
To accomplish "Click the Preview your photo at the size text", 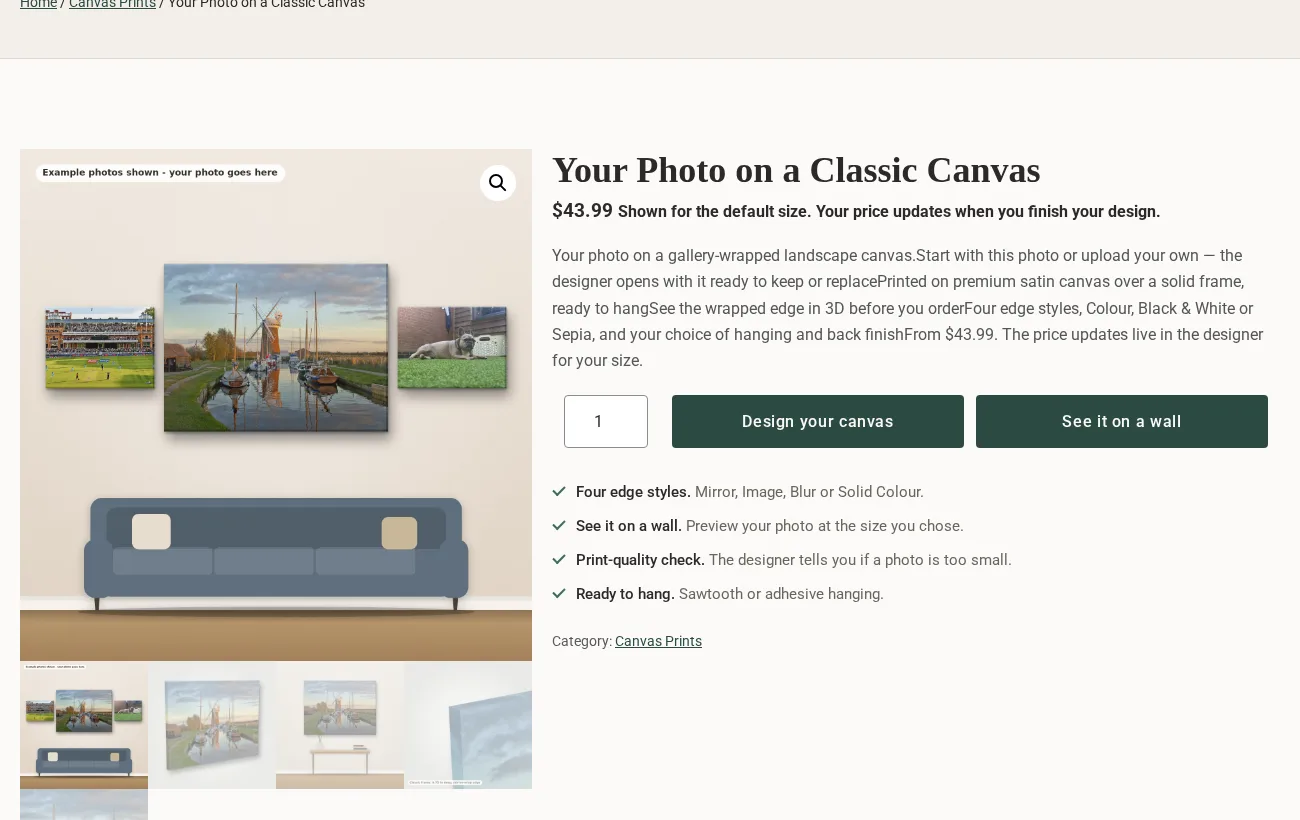I will [825, 526].
